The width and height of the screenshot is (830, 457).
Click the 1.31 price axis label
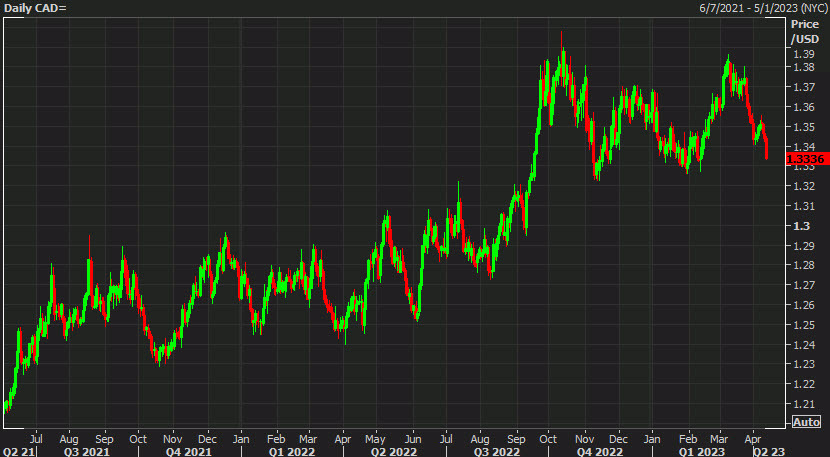pyautogui.click(x=804, y=206)
